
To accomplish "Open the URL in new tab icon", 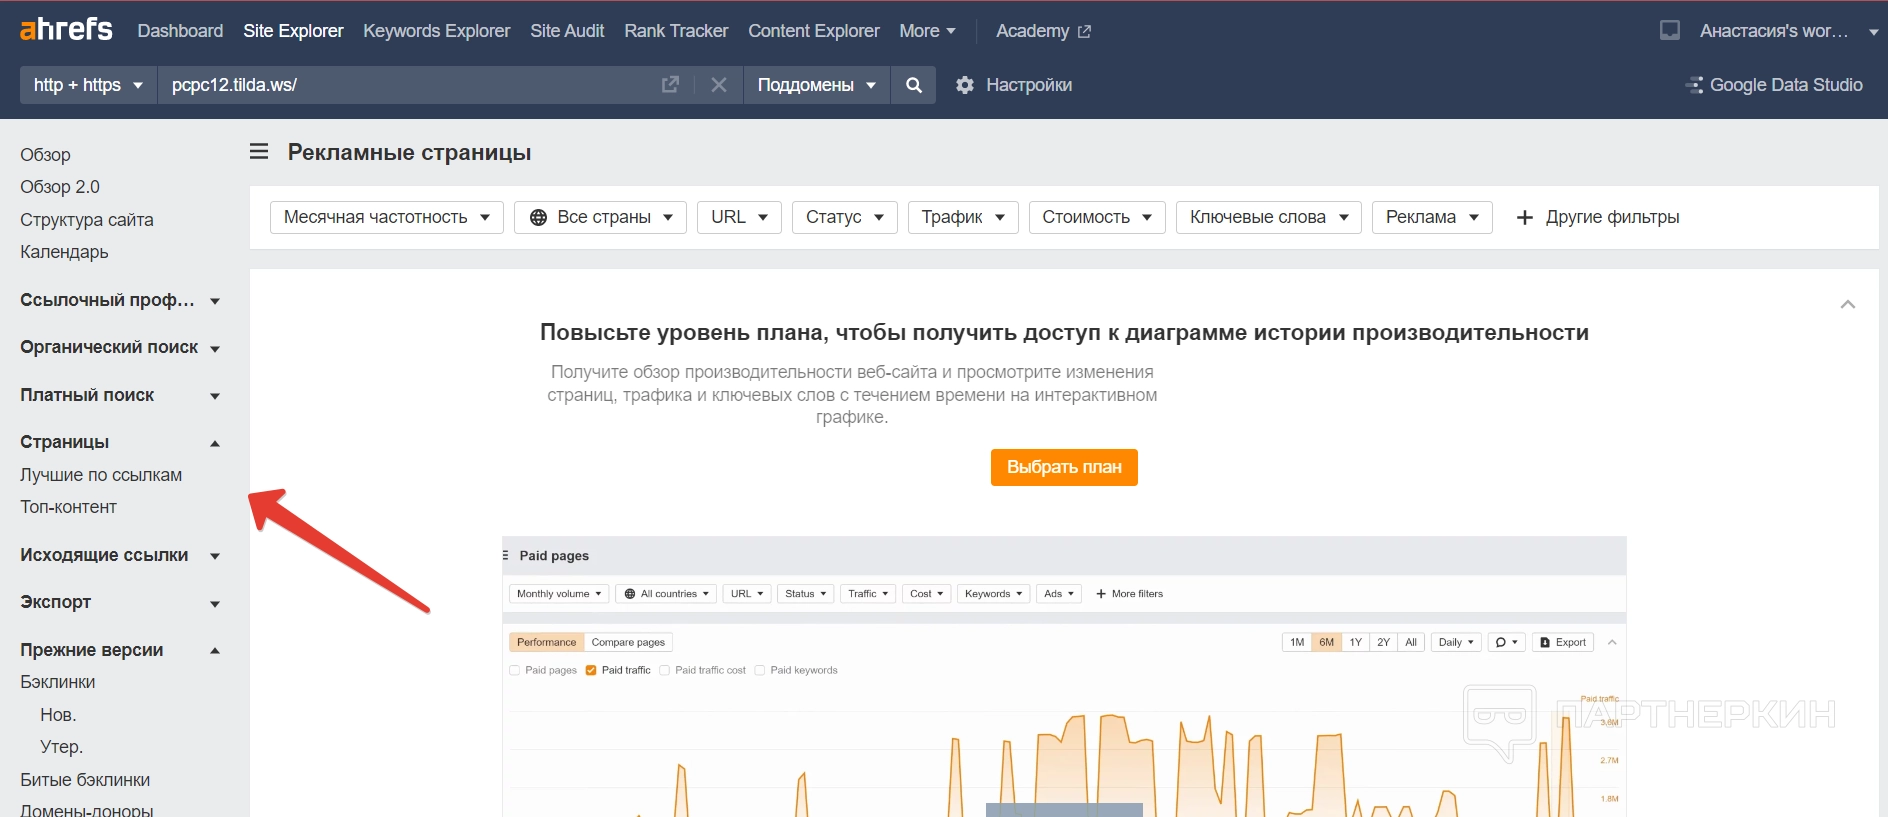I will pyautogui.click(x=670, y=85).
